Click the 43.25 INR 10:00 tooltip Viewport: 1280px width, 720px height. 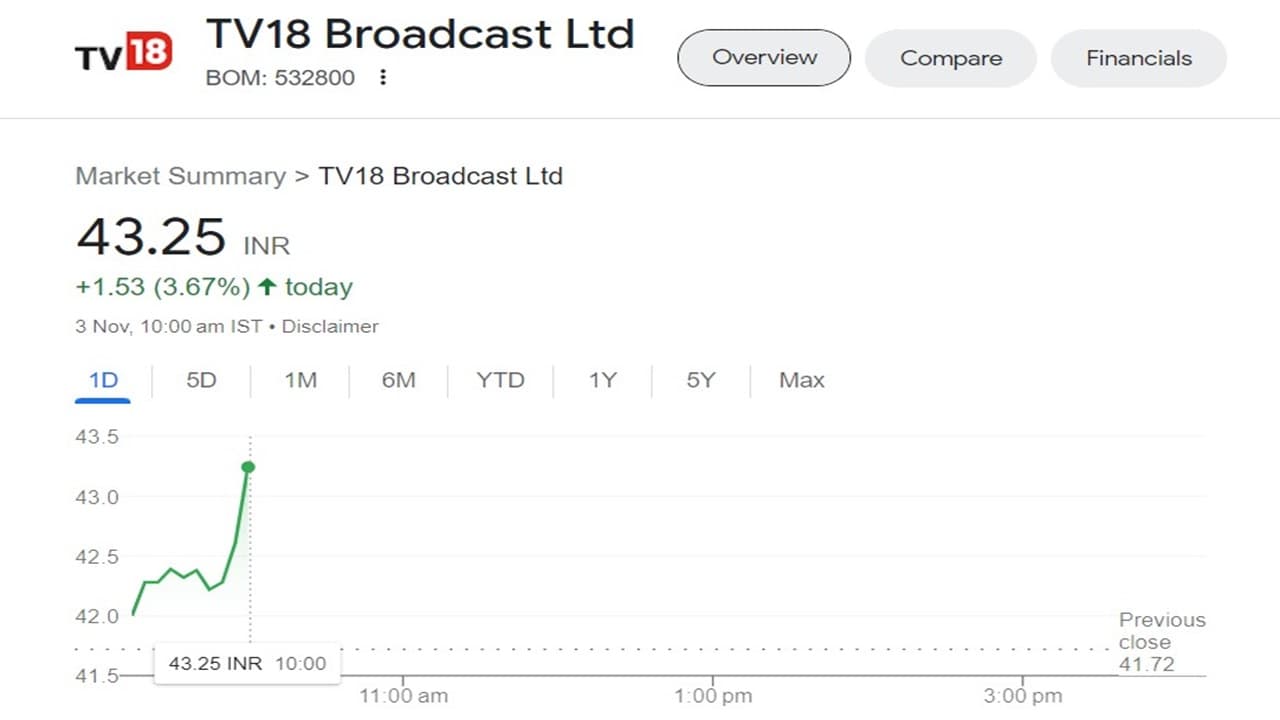coord(247,663)
